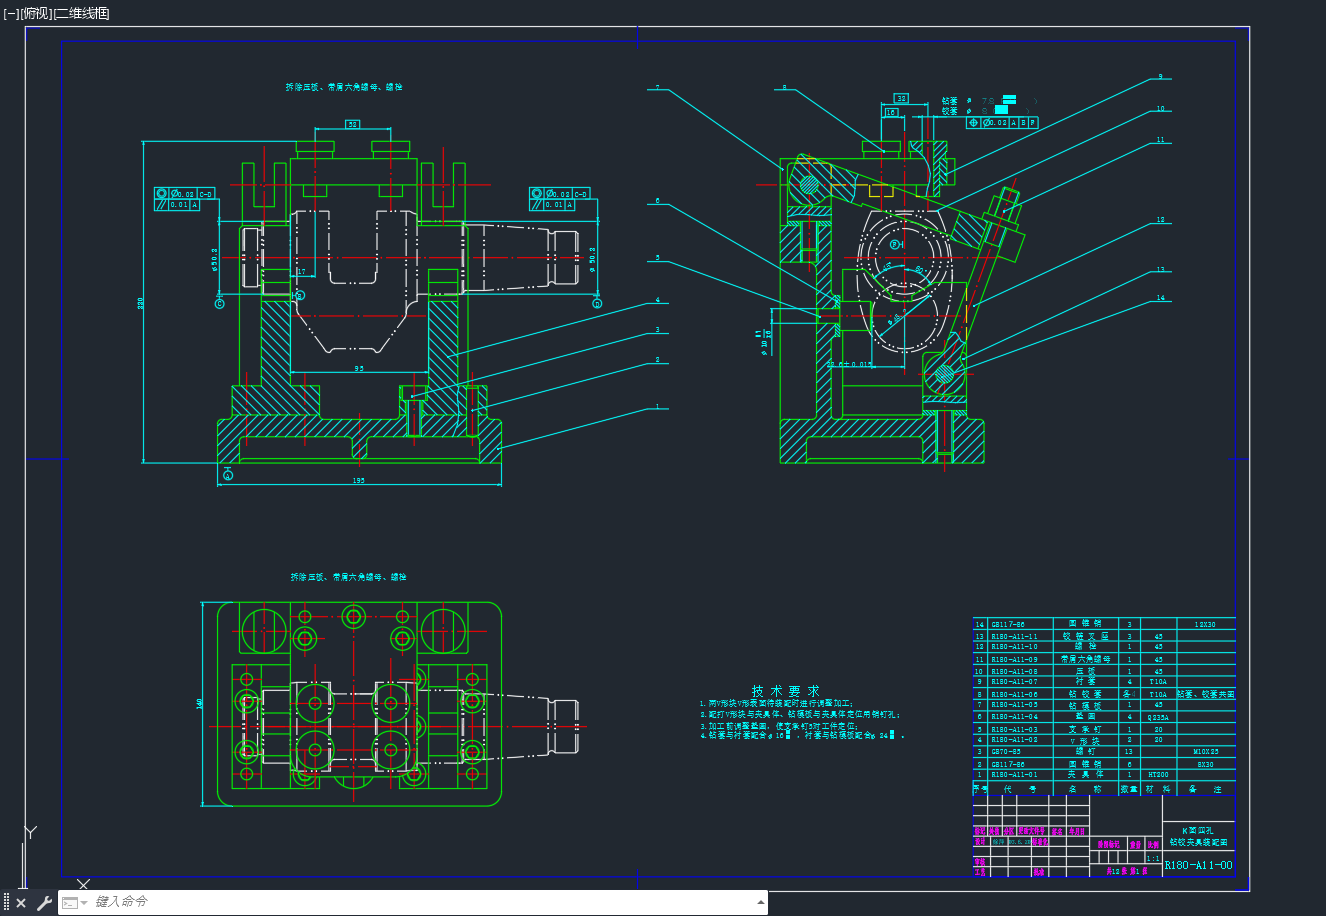Select parts list code R180-A11-09
Viewport: 1326px width, 916px height.
tap(1014, 660)
